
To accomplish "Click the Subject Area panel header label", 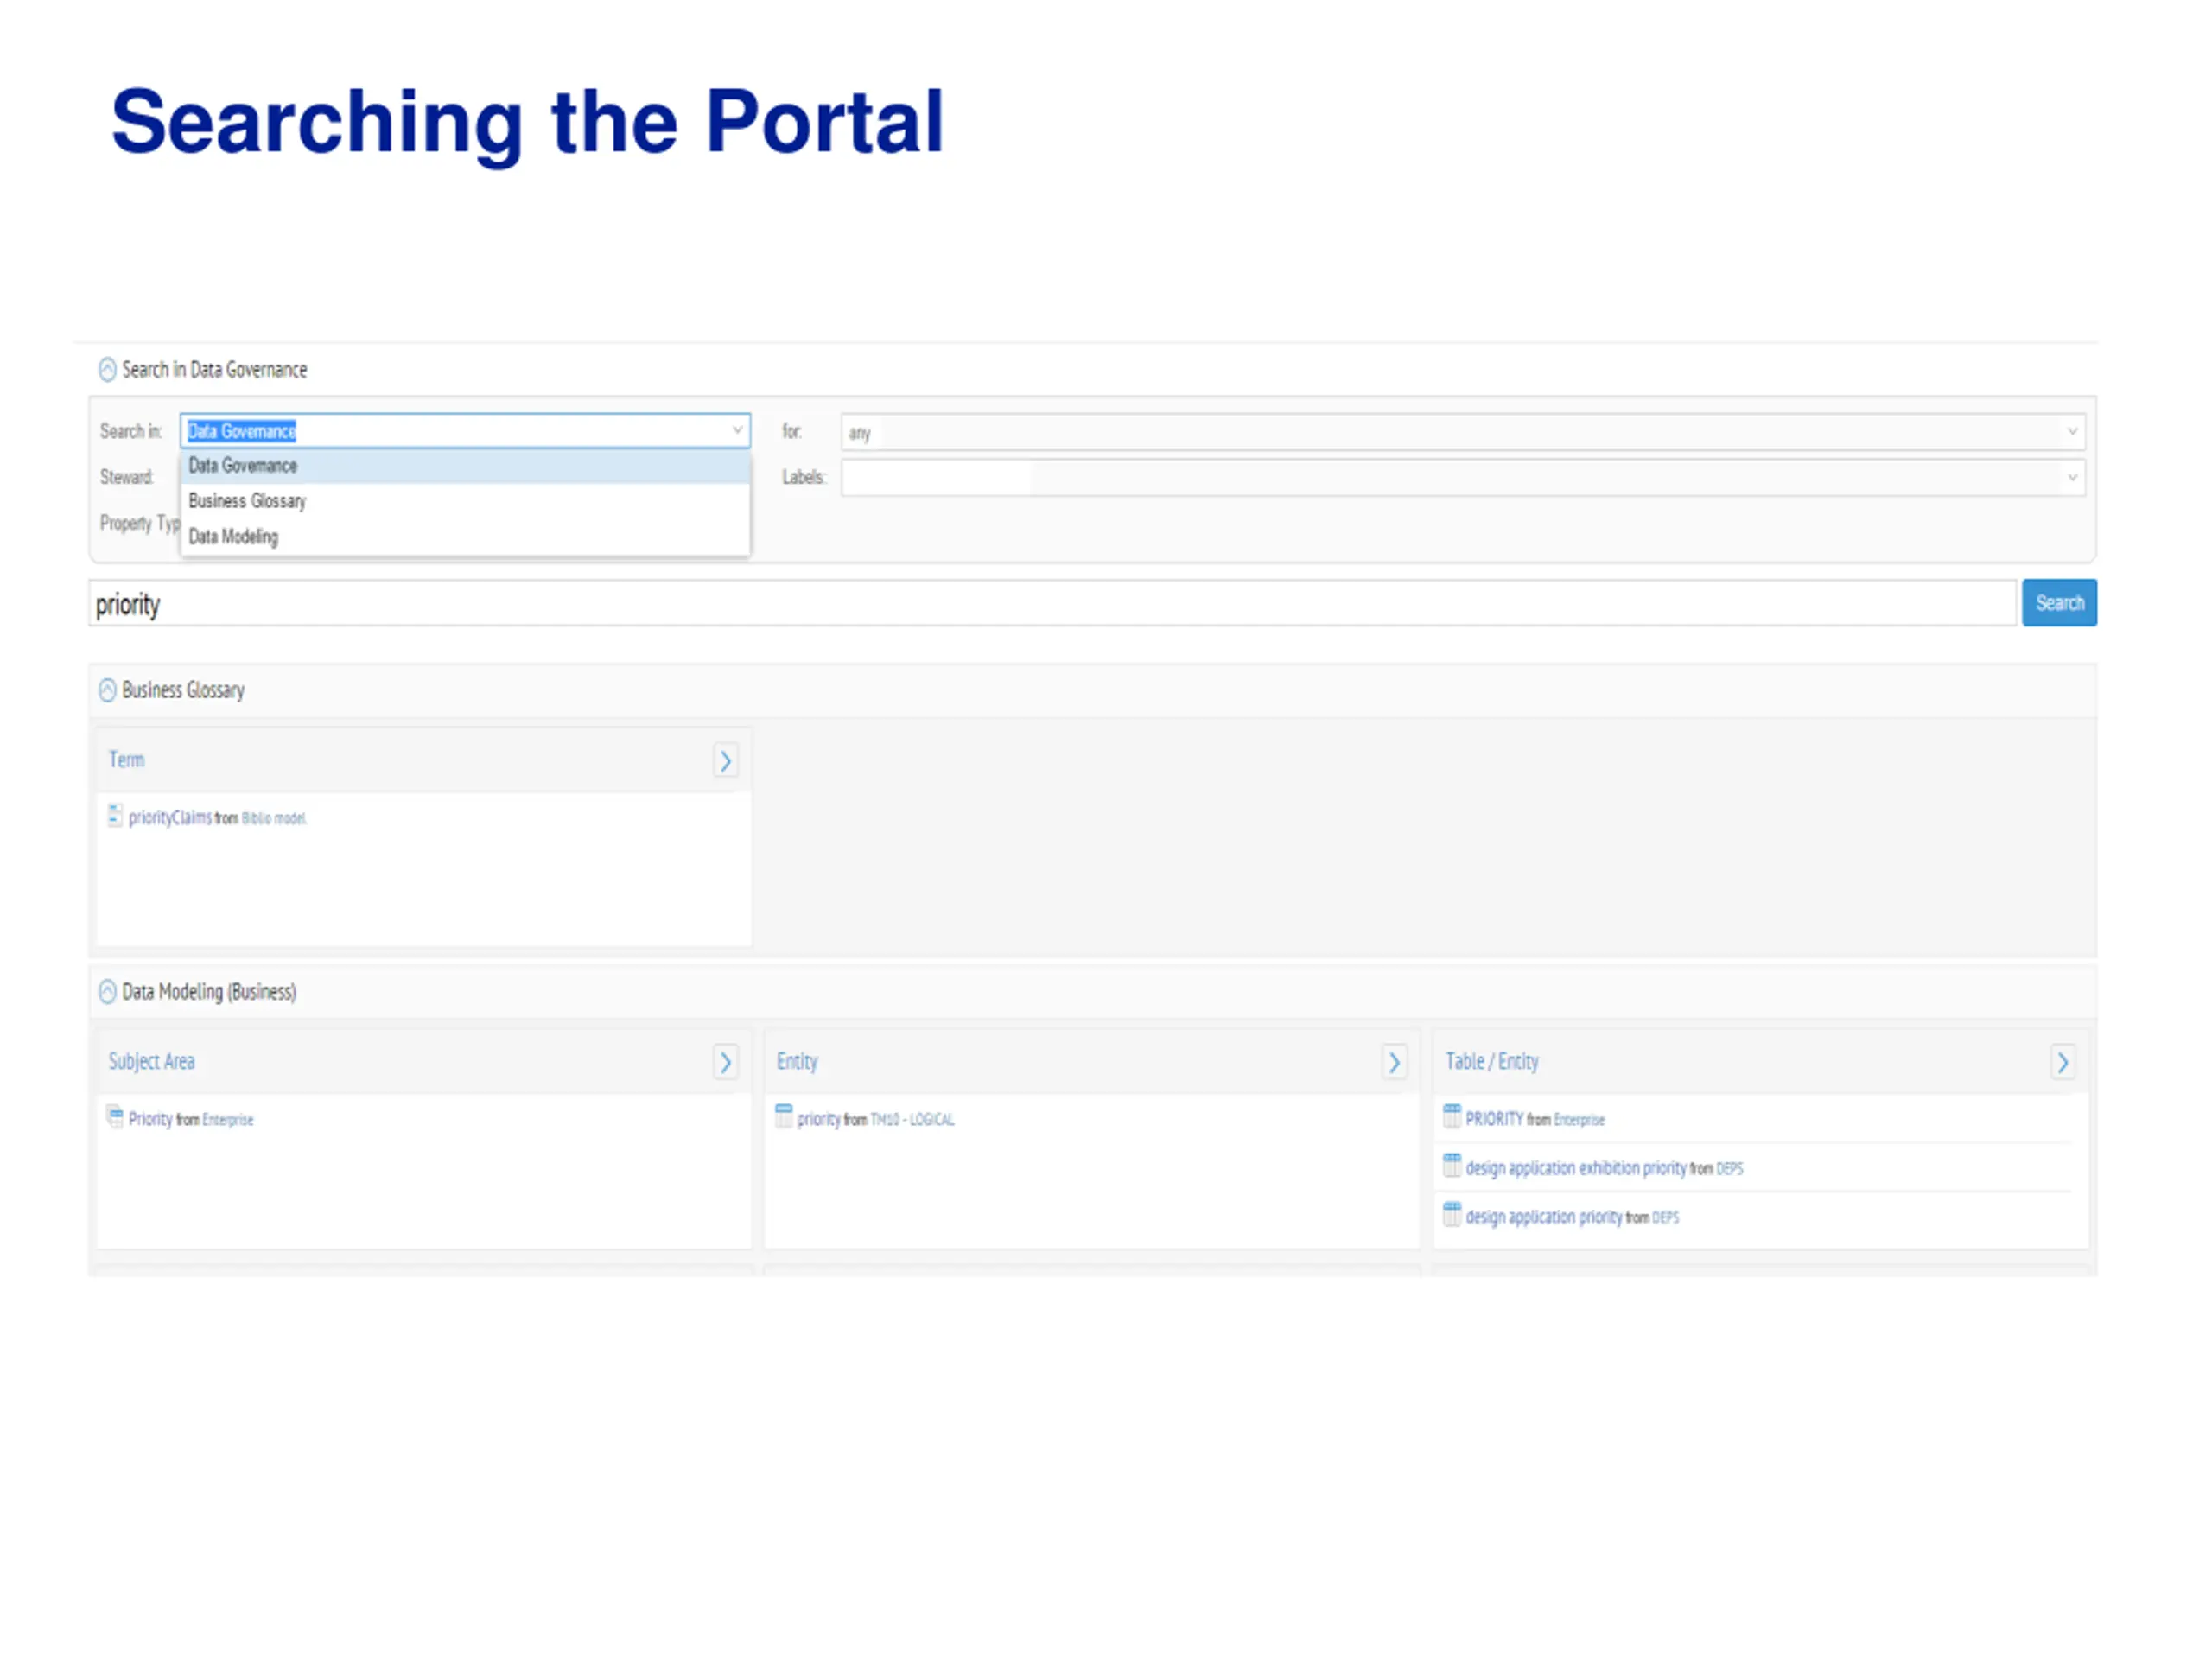I will pos(152,1061).
